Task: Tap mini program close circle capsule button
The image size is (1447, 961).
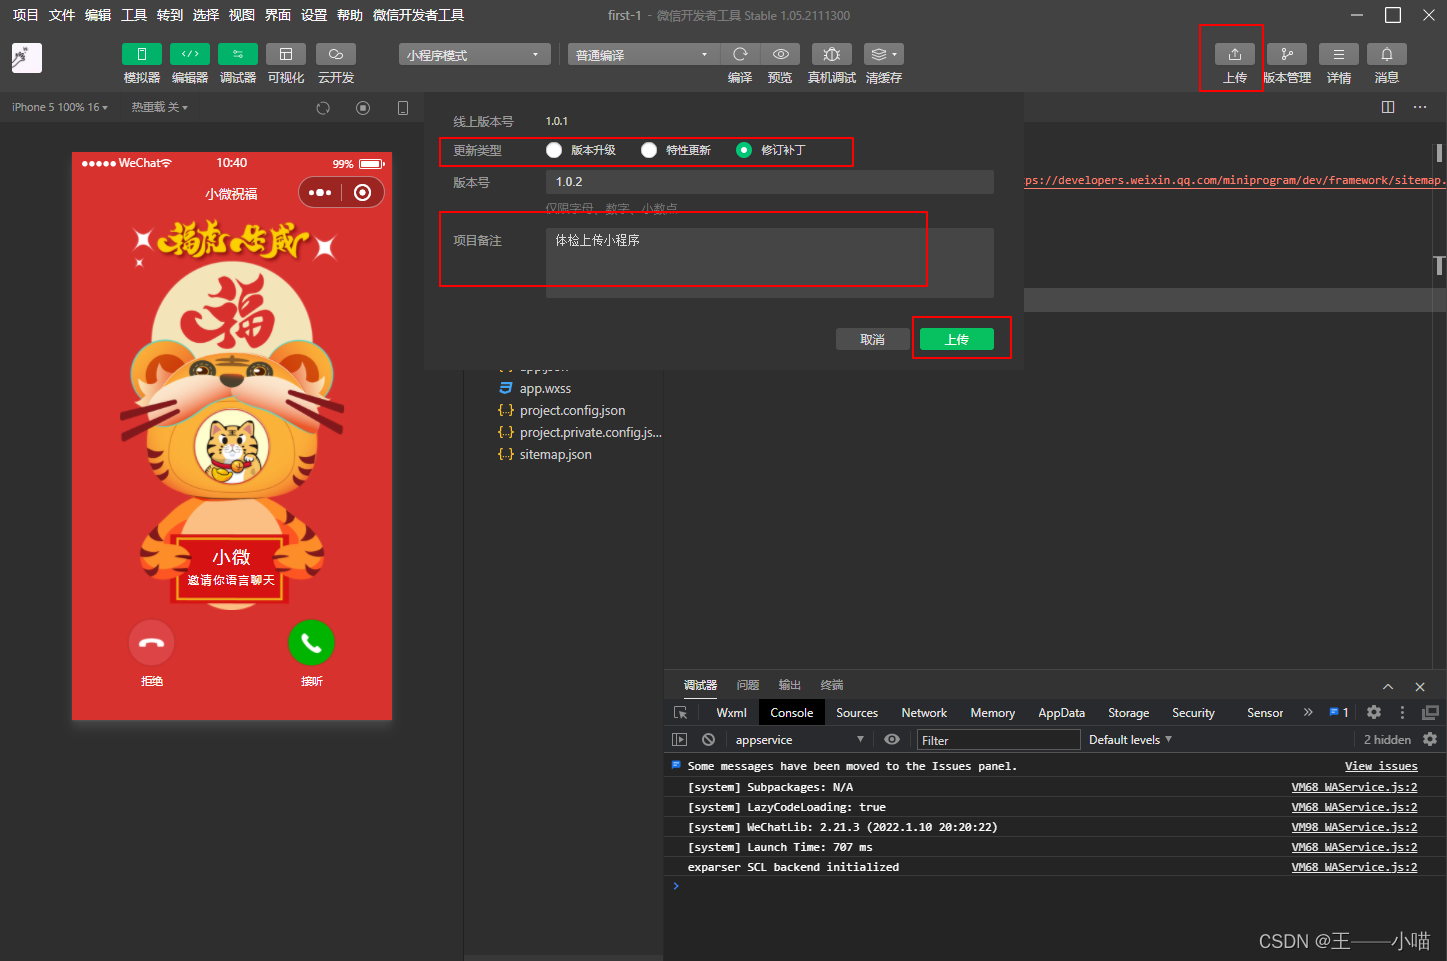Action: coord(363,192)
